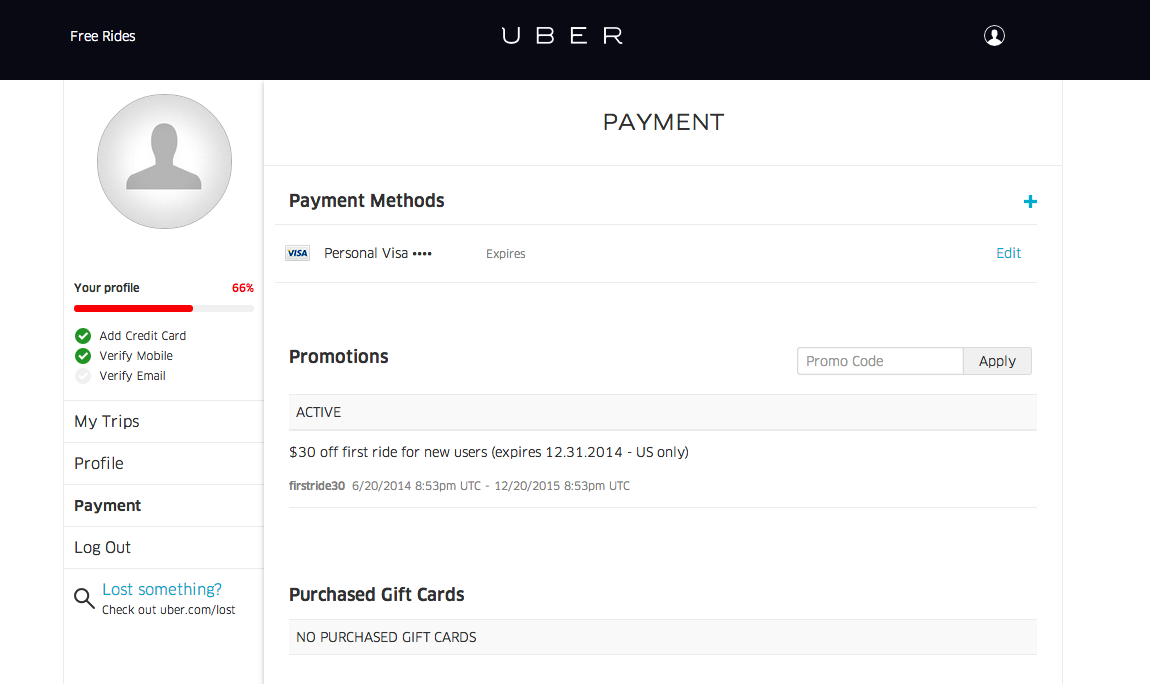Choose Log Out from sidebar
Image resolution: width=1150 pixels, height=684 pixels.
pos(164,547)
